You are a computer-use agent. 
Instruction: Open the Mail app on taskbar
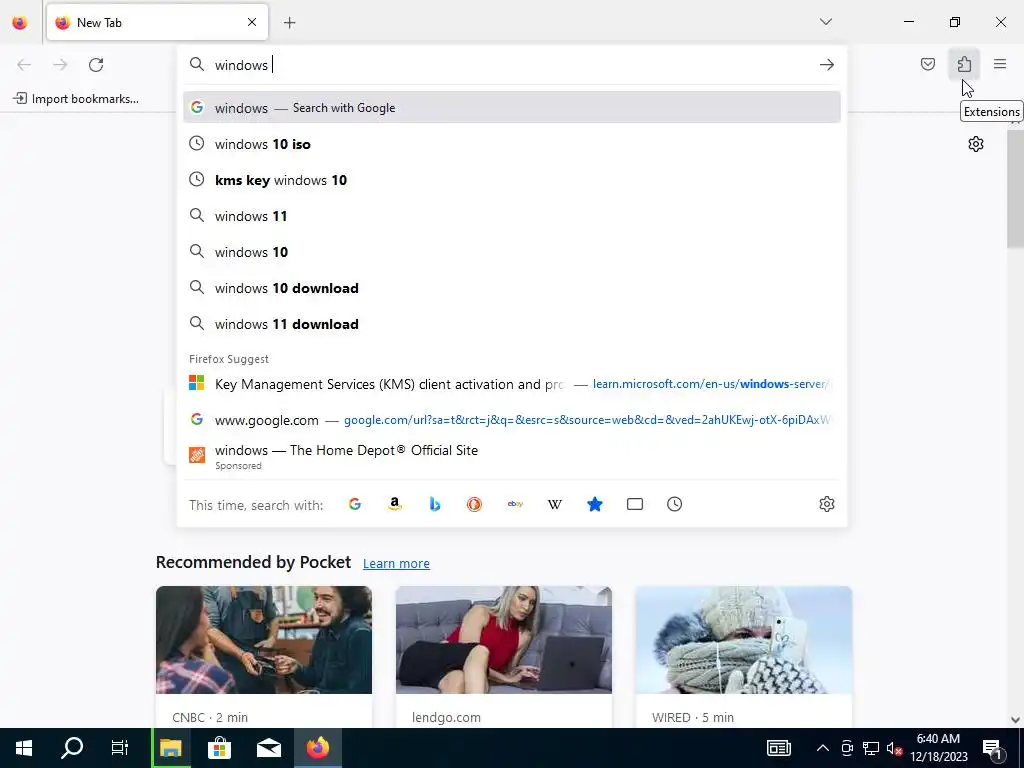point(268,748)
